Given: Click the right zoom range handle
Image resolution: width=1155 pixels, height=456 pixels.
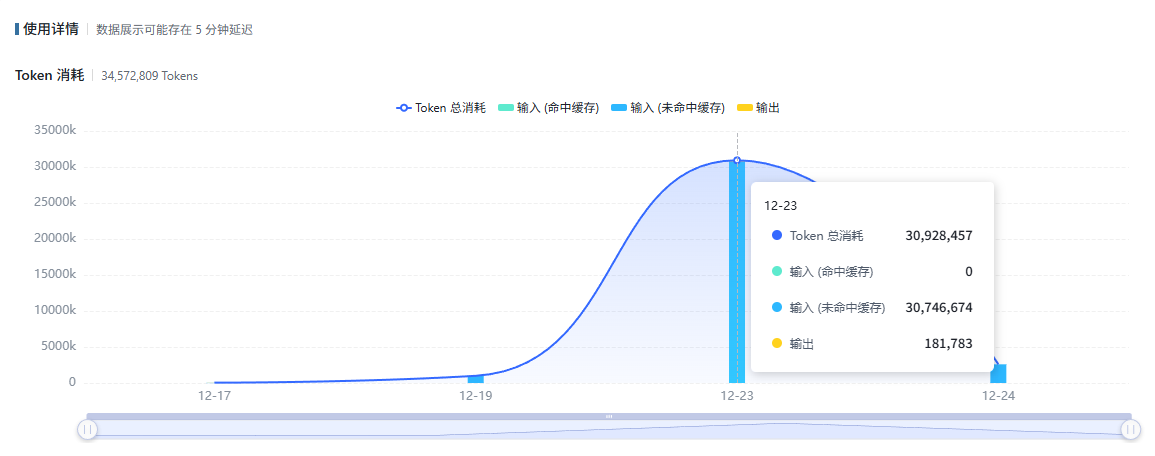Looking at the screenshot, I should coord(1130,429).
